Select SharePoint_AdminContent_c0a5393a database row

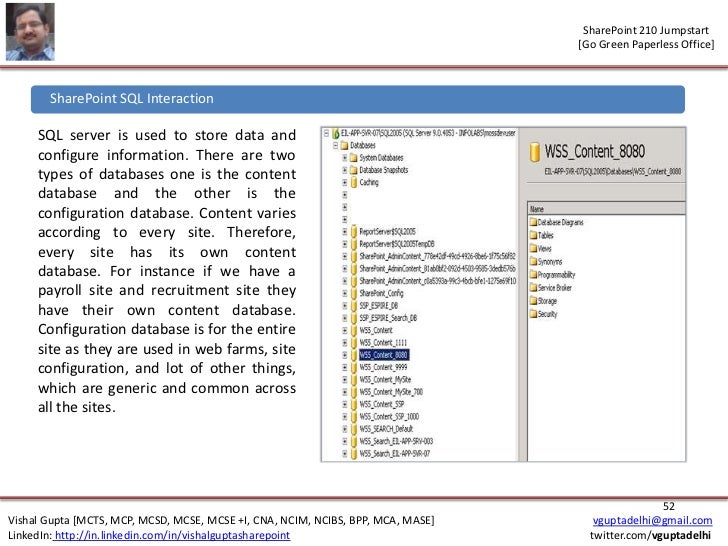(x=437, y=281)
